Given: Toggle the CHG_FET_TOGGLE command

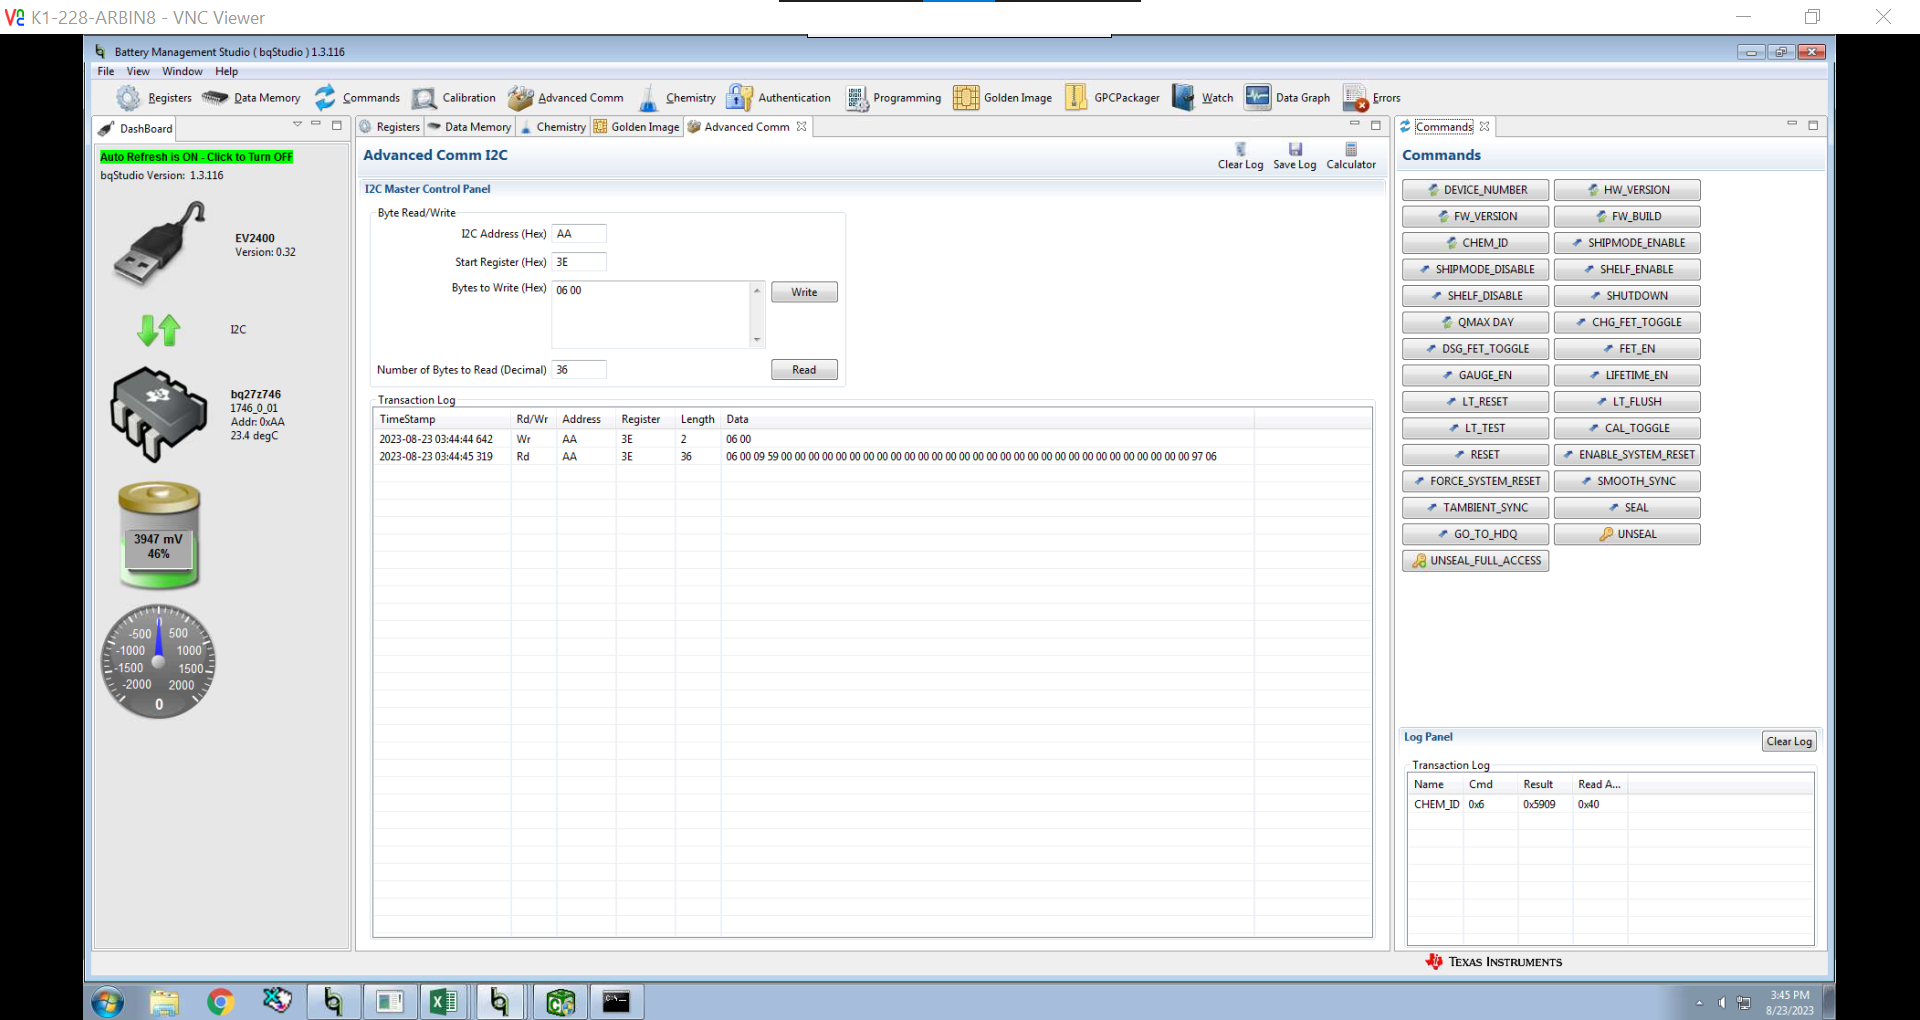Looking at the screenshot, I should pyautogui.click(x=1627, y=322).
